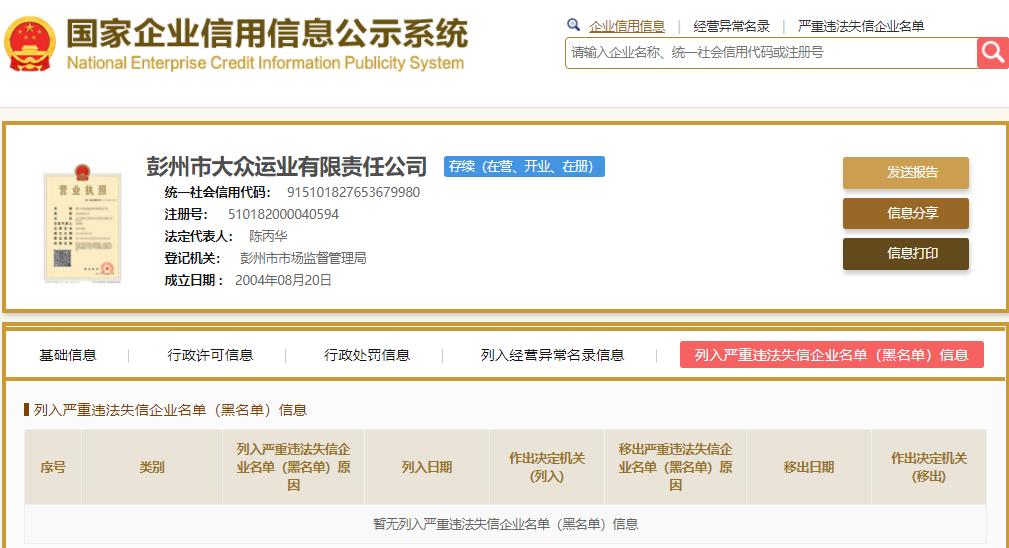Screen dimensions: 1009x548
Task: Click the 作出决定机关(列入) column header
Action: tap(546, 467)
